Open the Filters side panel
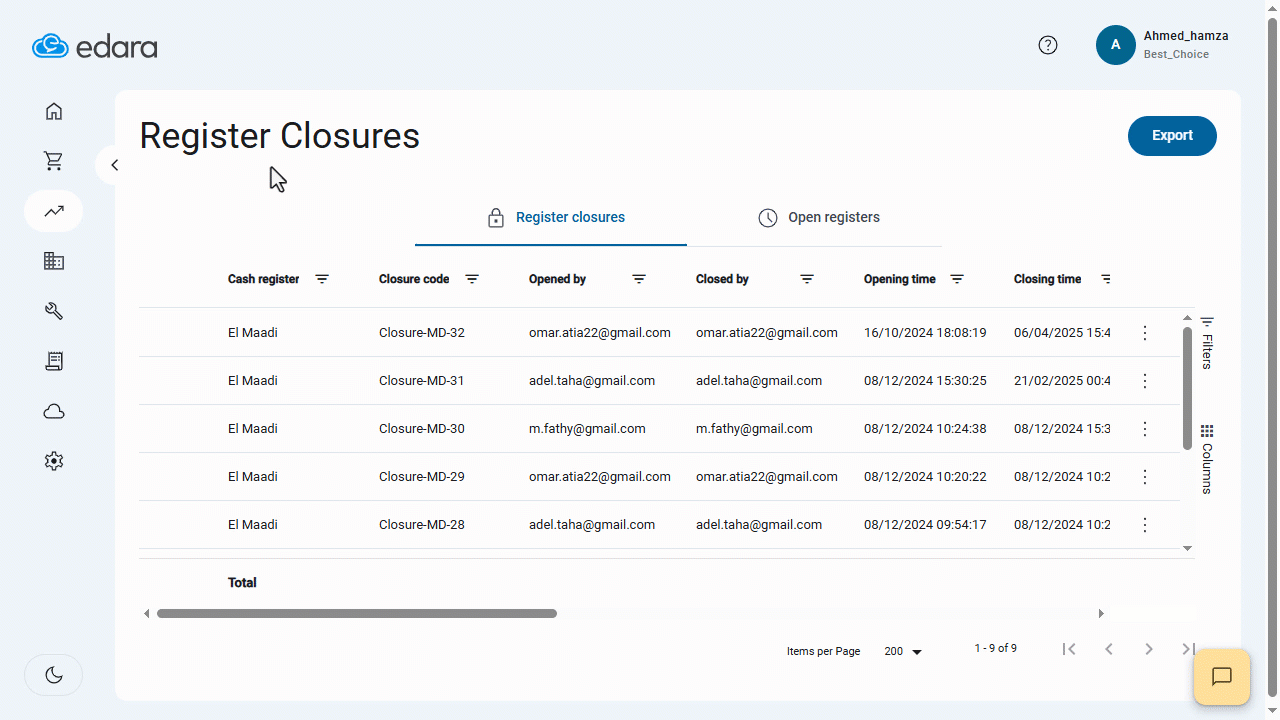Image resolution: width=1280 pixels, height=720 pixels. (1207, 343)
